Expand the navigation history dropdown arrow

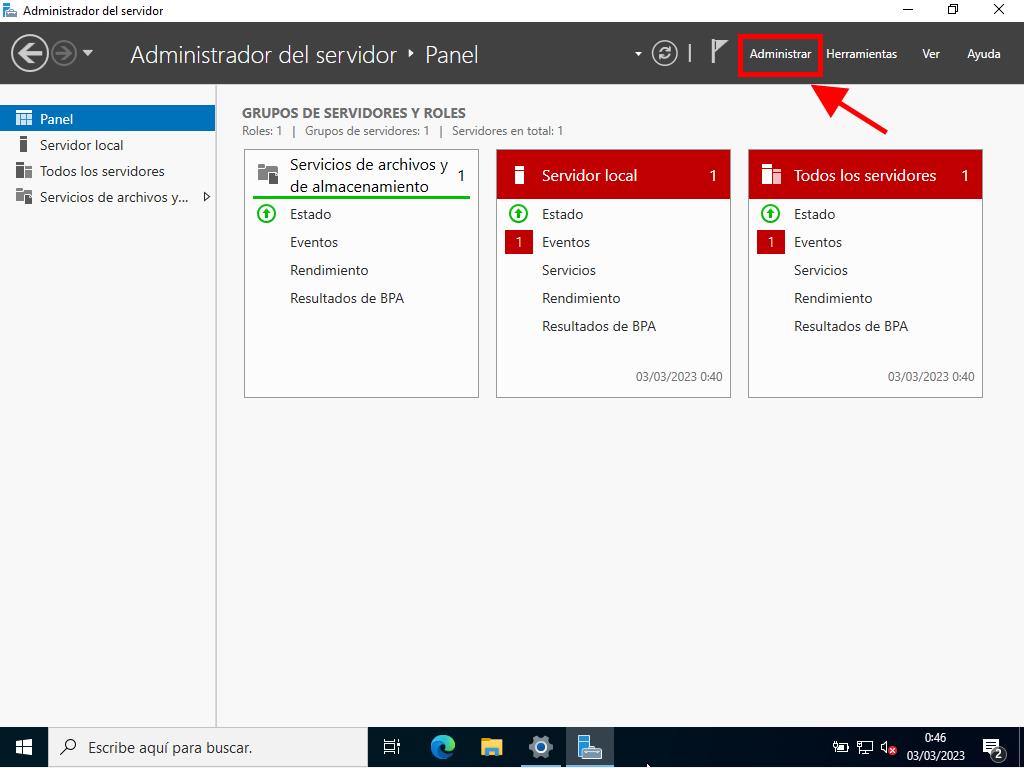coord(88,53)
